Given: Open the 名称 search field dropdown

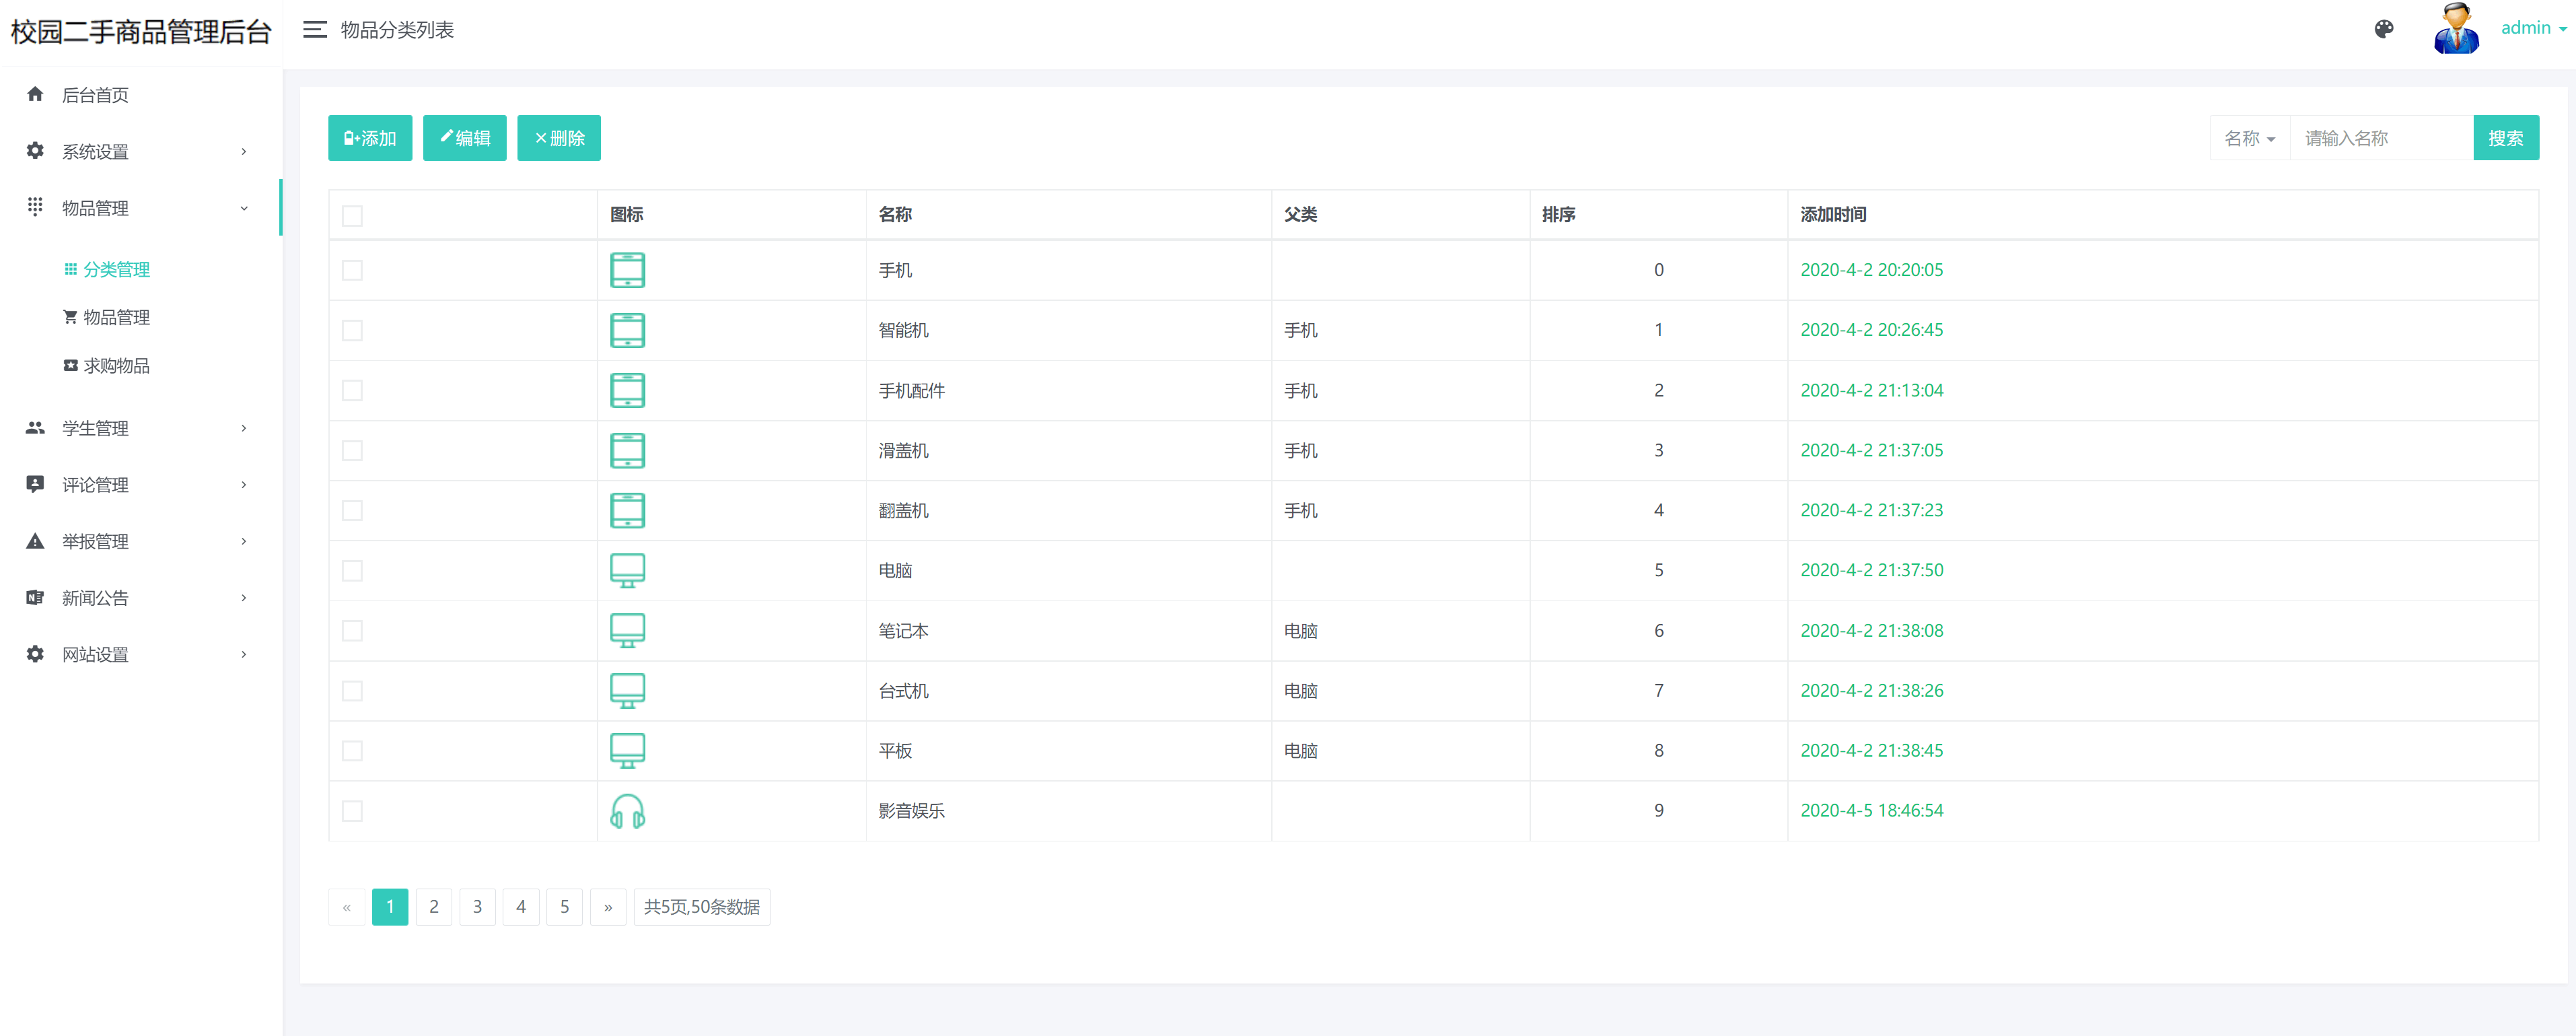Looking at the screenshot, I should click(x=2249, y=138).
